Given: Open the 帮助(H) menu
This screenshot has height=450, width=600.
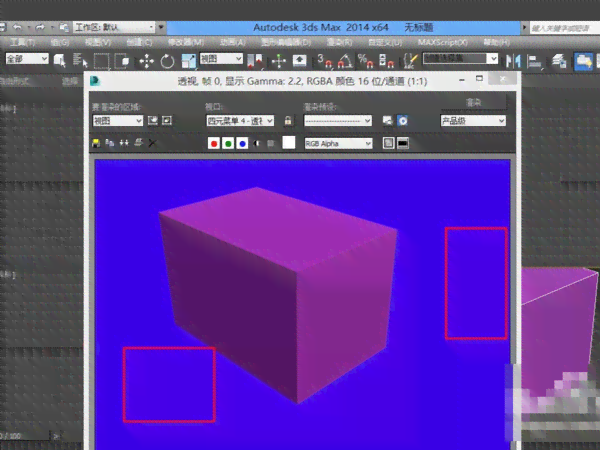Looking at the screenshot, I should coord(496,42).
